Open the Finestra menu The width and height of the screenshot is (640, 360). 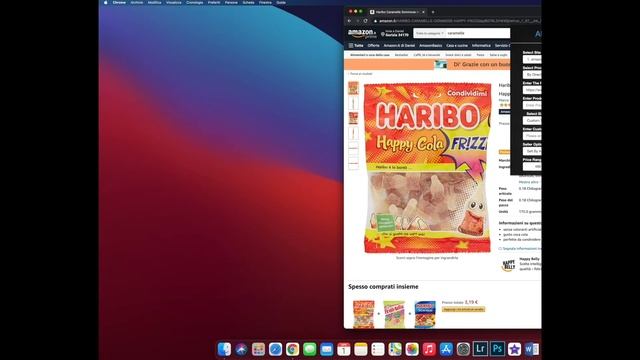(x=265, y=2)
